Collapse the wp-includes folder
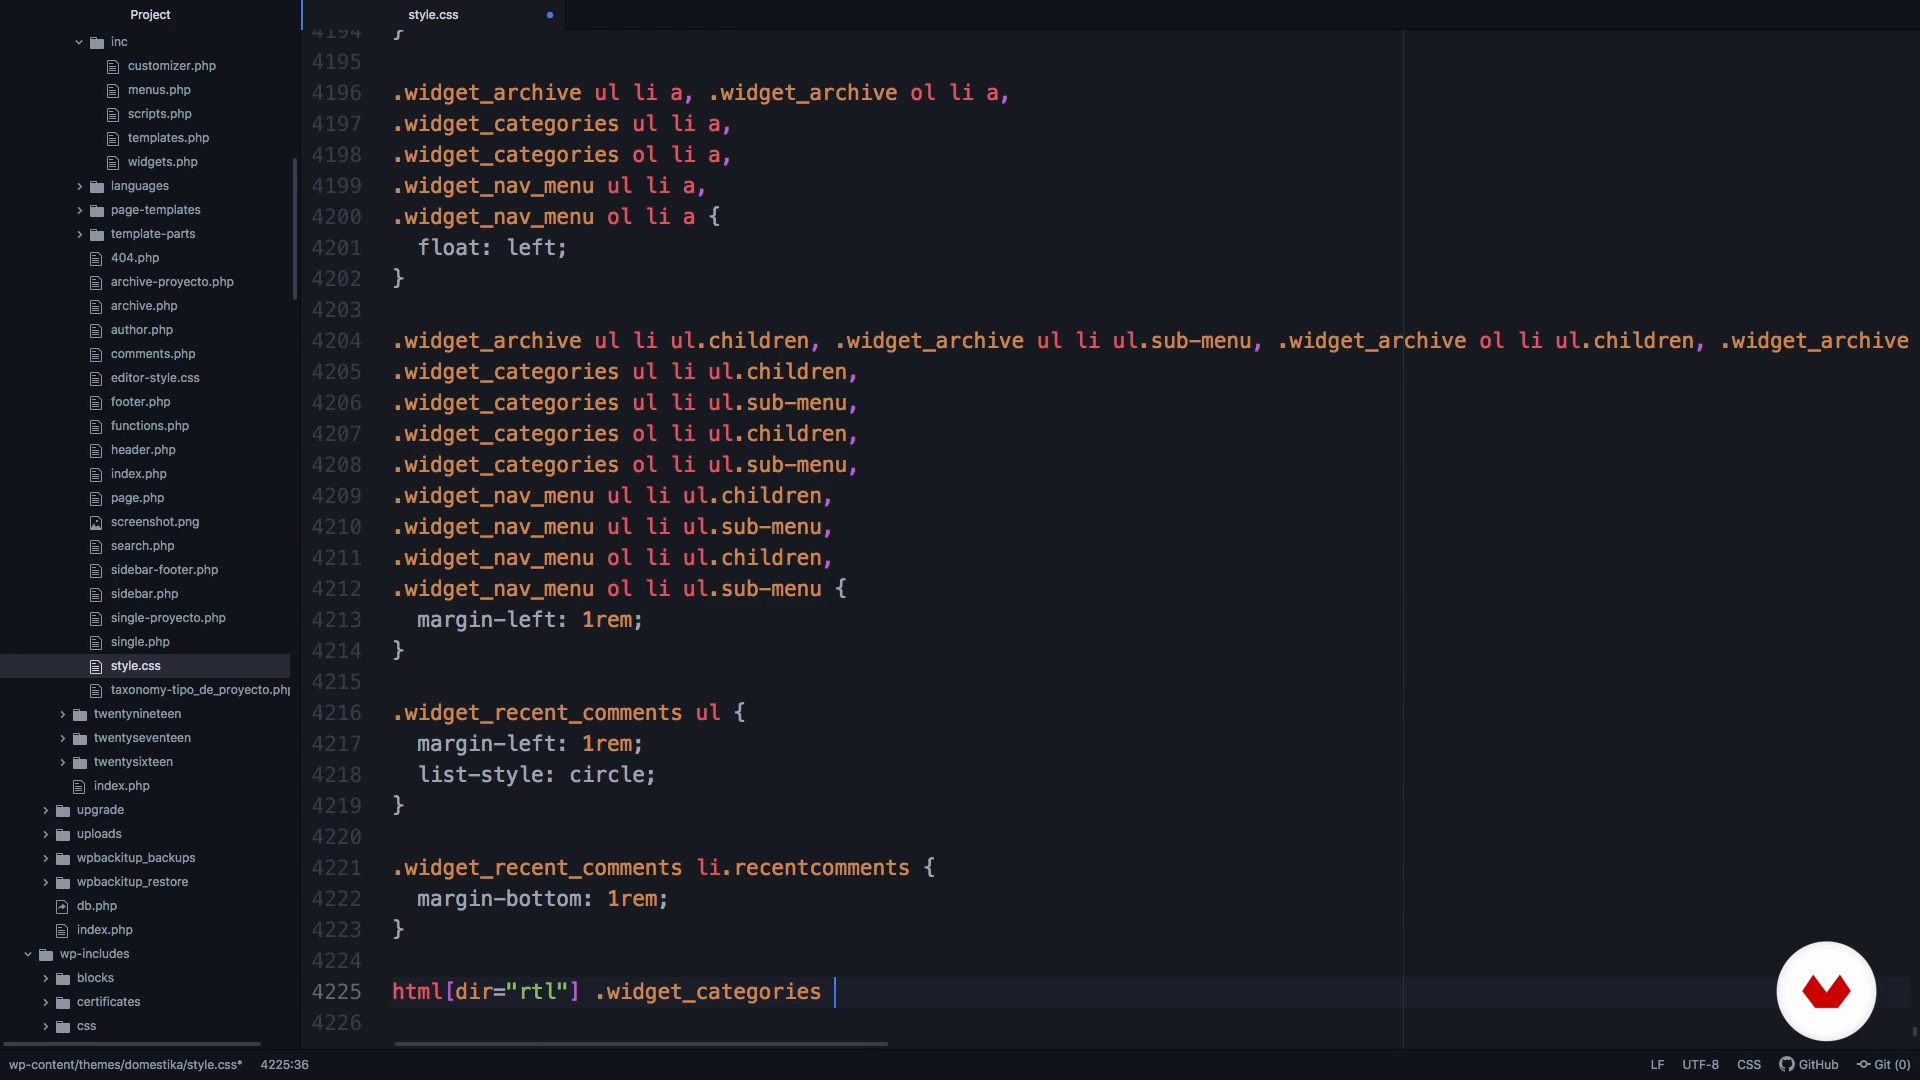 (28, 954)
